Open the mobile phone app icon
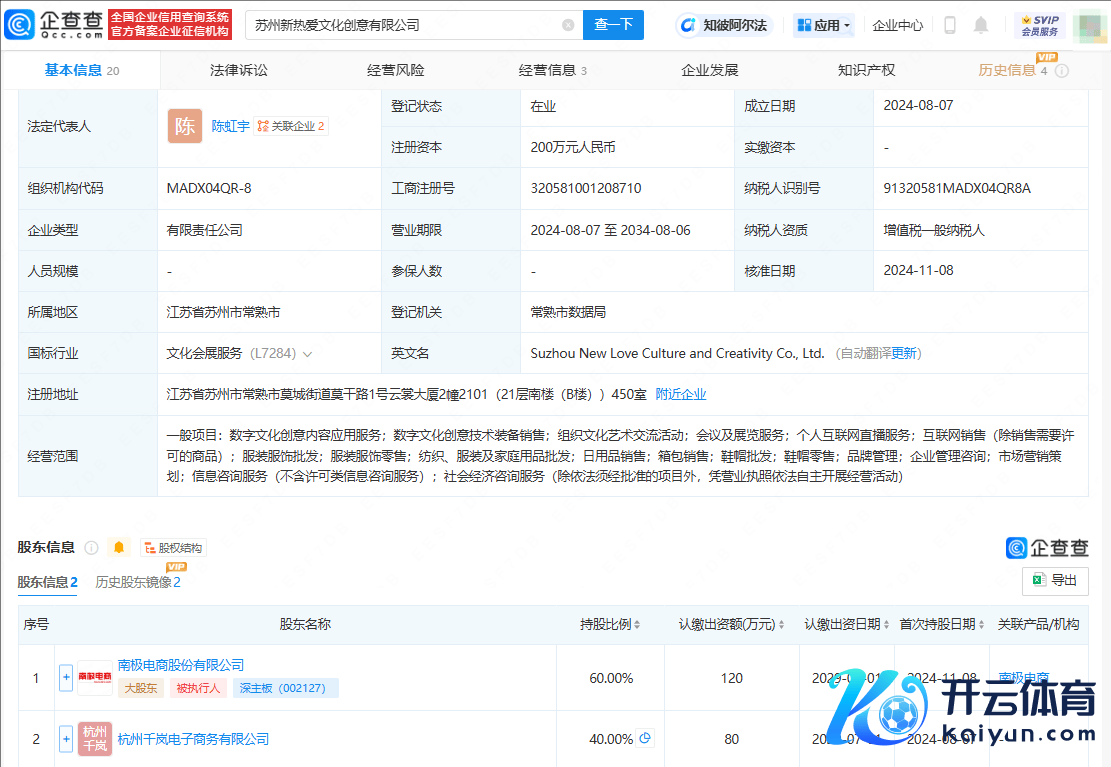The height and width of the screenshot is (767, 1111). click(950, 25)
